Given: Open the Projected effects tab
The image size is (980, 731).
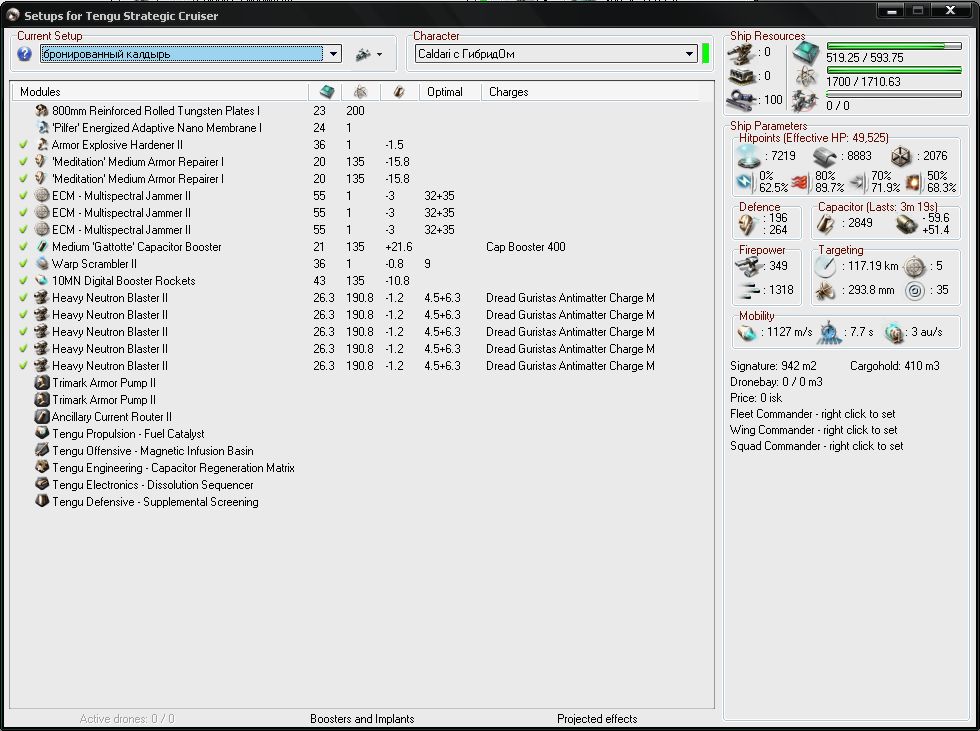Looking at the screenshot, I should (597, 719).
